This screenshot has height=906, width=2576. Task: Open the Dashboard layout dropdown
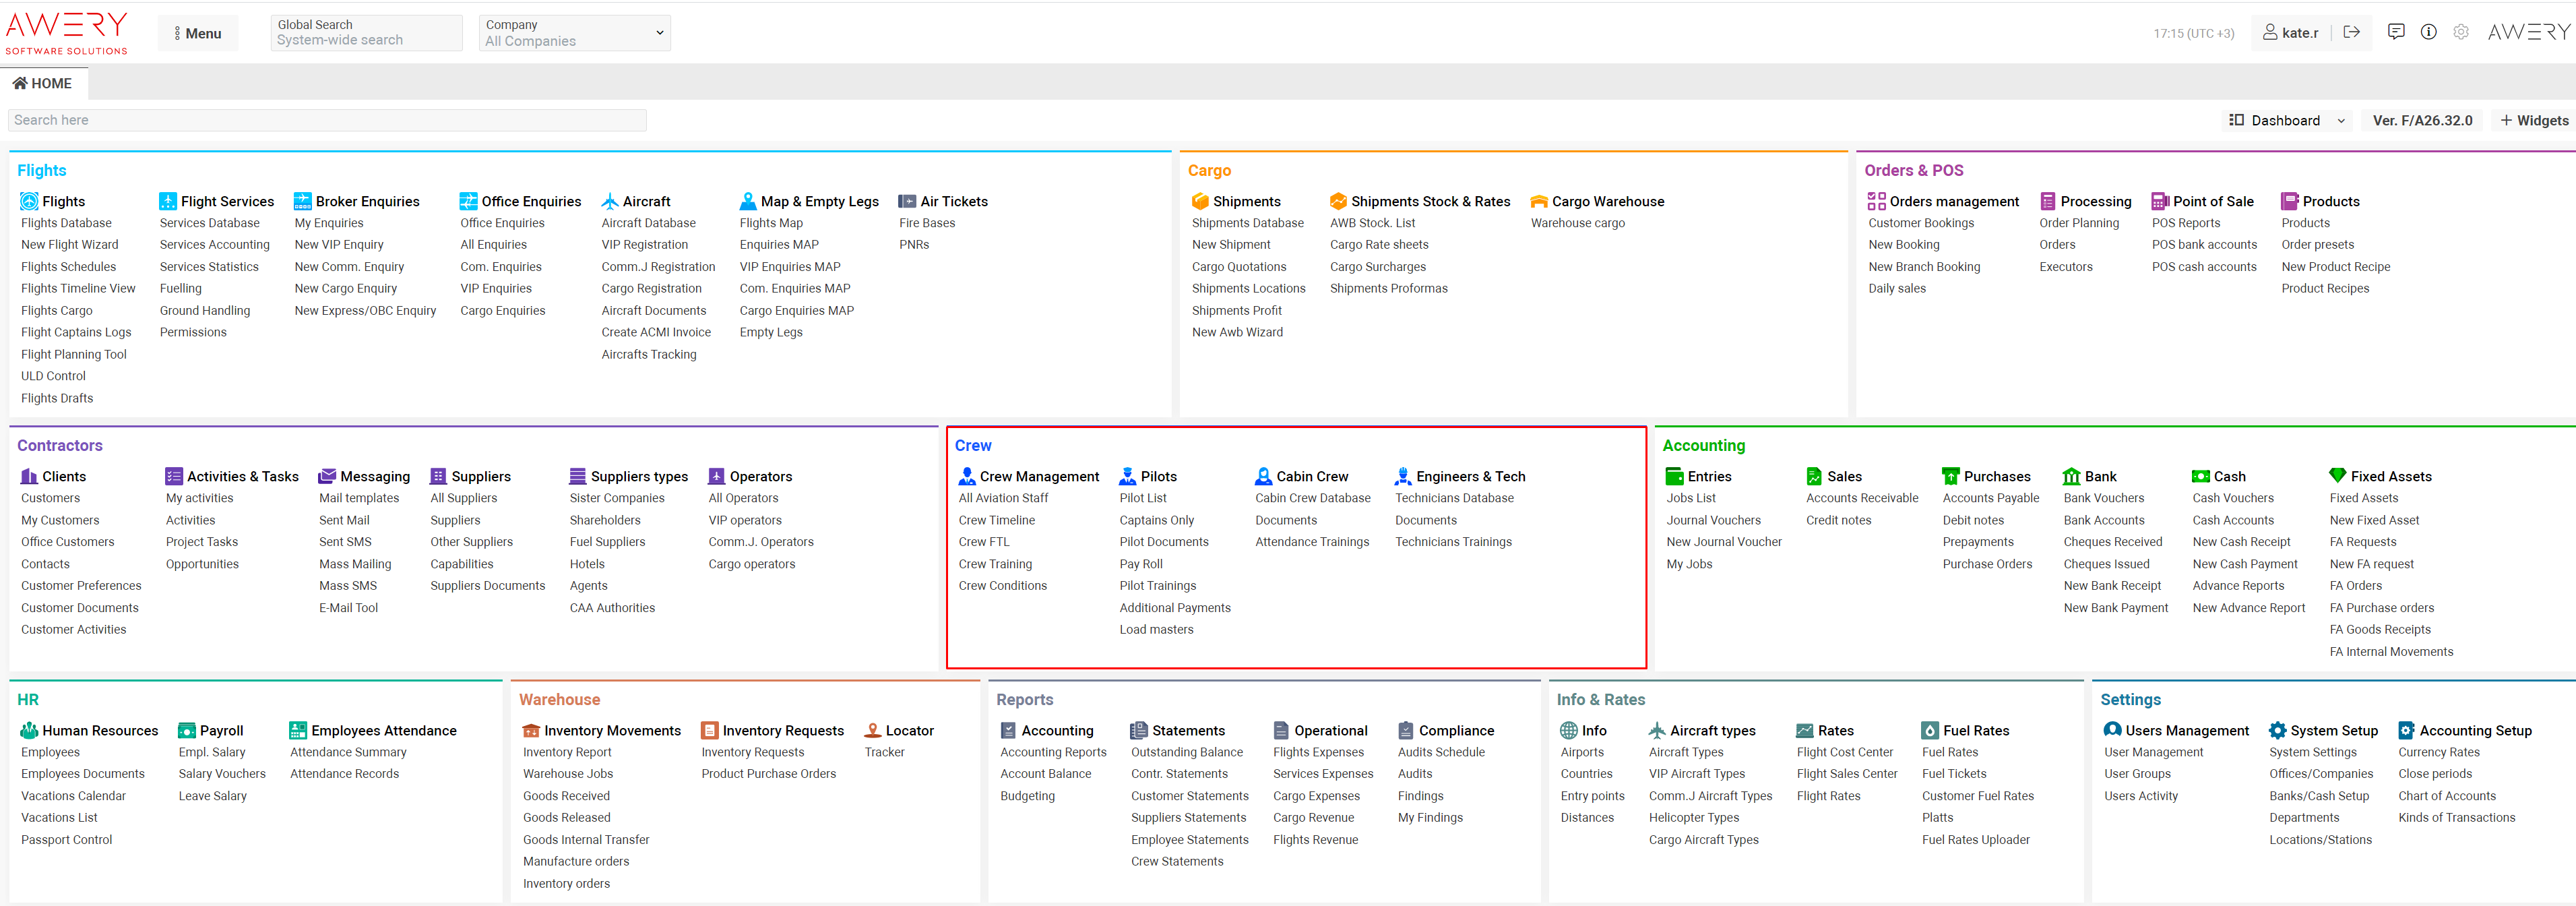pos(2286,120)
